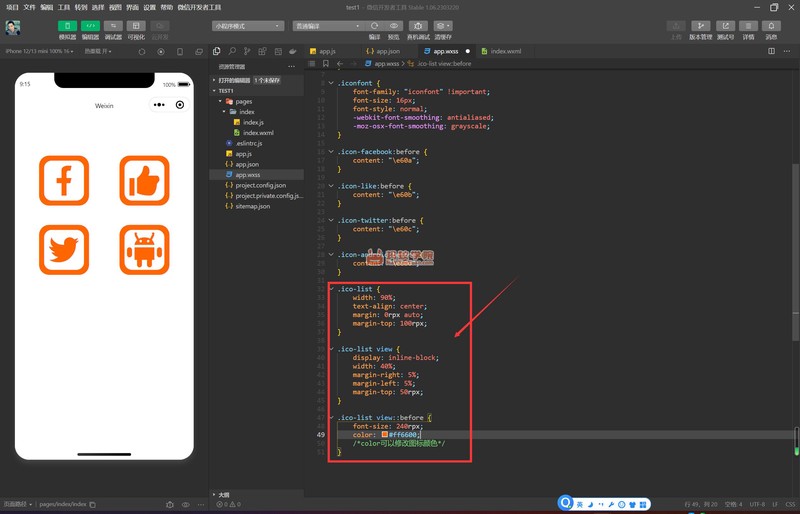
Task: Click the simulator capsule menu dots
Action: 159,105
